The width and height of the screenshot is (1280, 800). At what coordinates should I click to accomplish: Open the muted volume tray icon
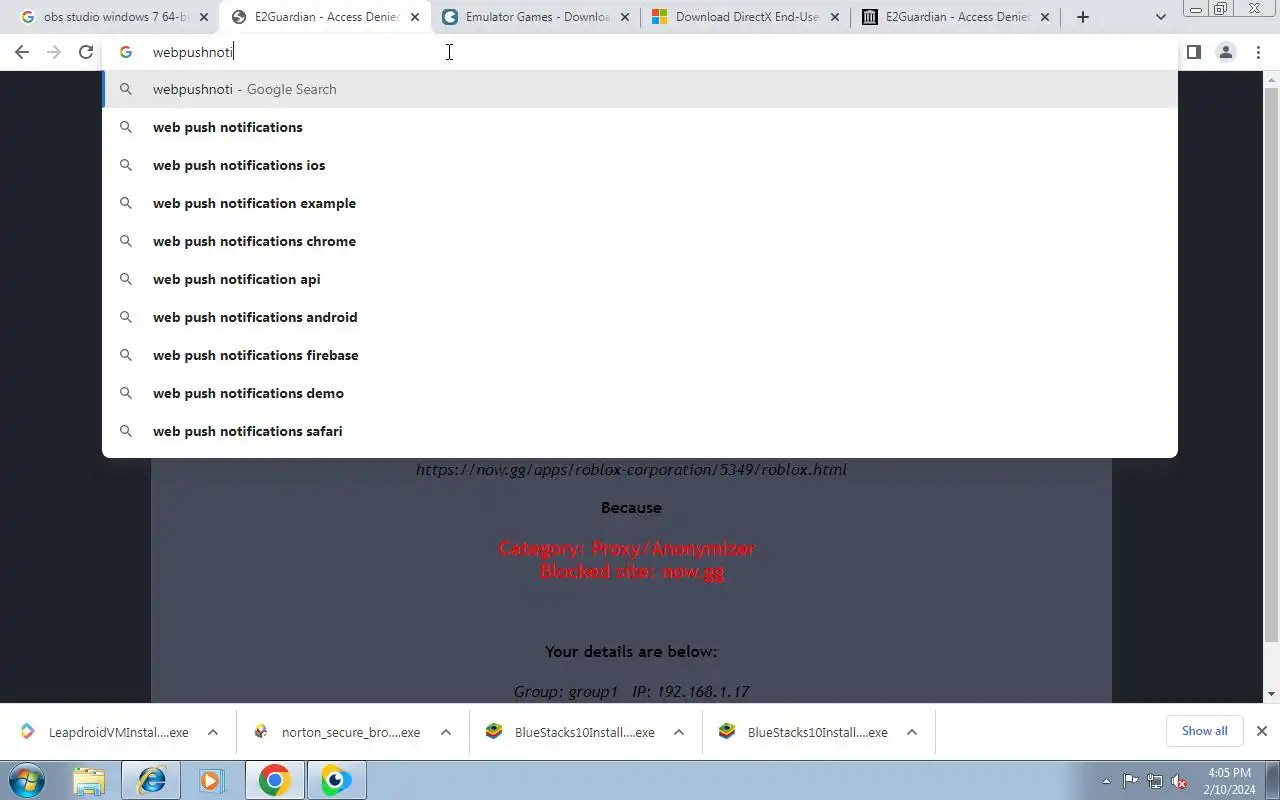pyautogui.click(x=1179, y=781)
